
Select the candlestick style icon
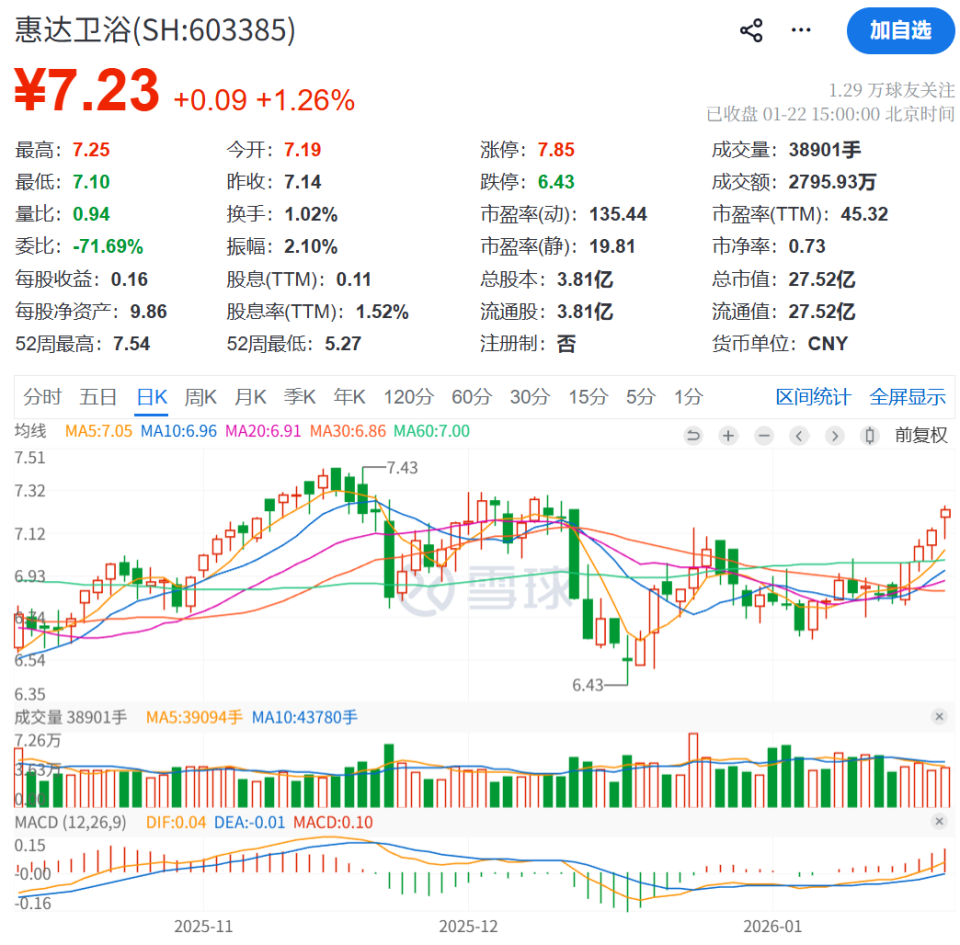(x=868, y=436)
